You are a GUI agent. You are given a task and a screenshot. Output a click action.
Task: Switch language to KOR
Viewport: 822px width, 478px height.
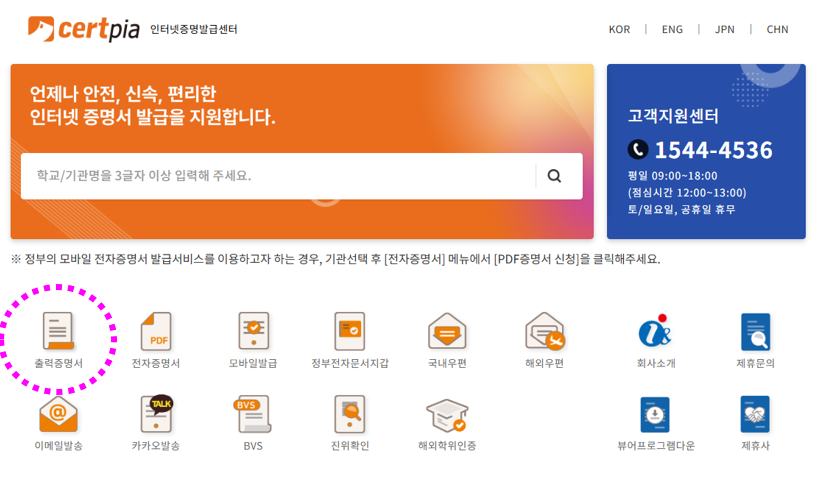point(619,29)
